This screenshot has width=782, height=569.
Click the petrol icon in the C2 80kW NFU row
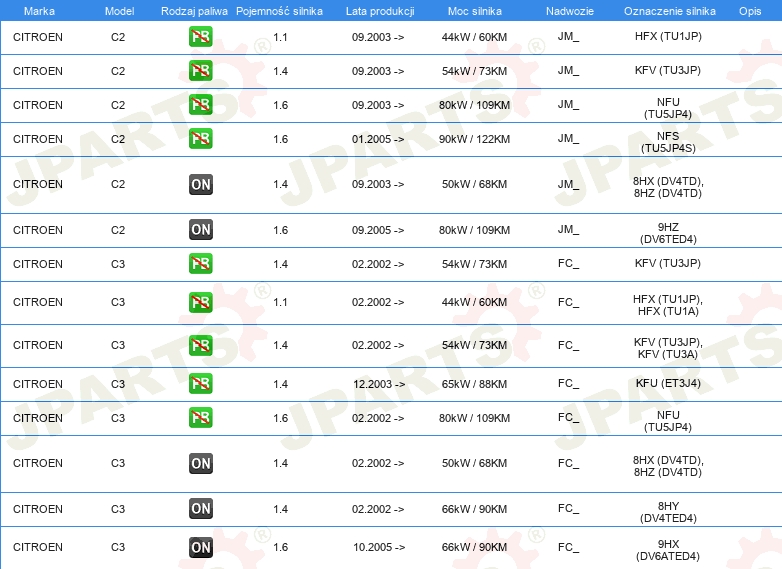[x=200, y=104]
